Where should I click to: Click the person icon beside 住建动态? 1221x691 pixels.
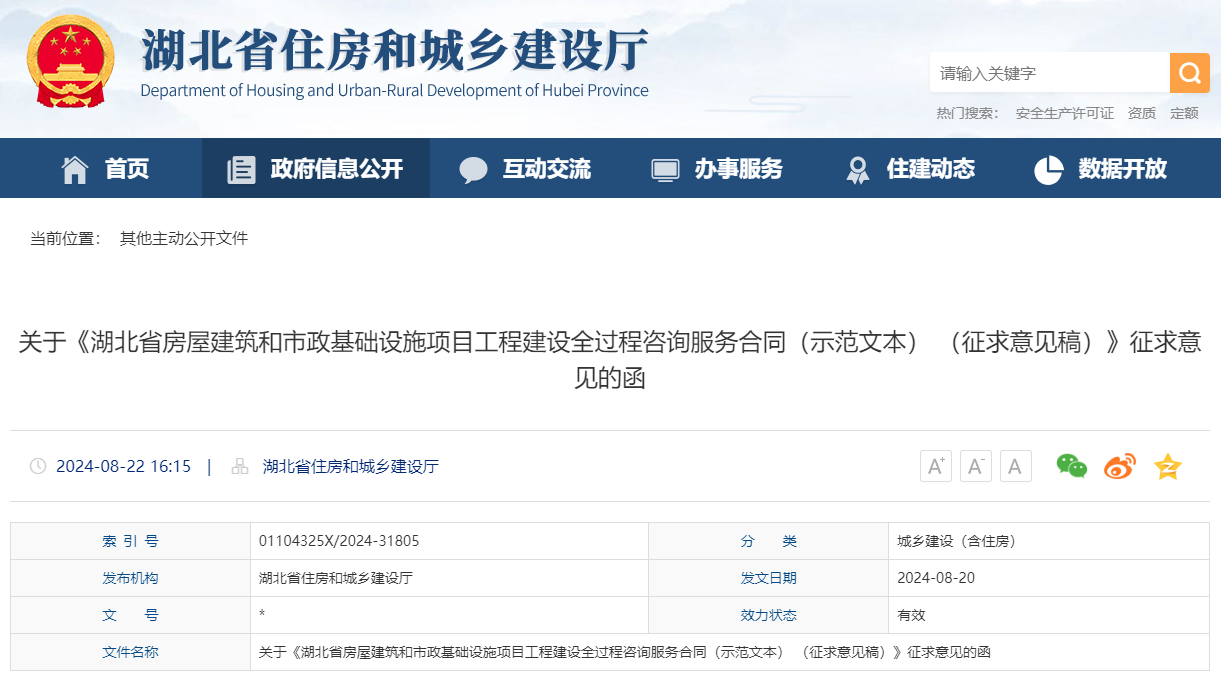click(x=857, y=168)
